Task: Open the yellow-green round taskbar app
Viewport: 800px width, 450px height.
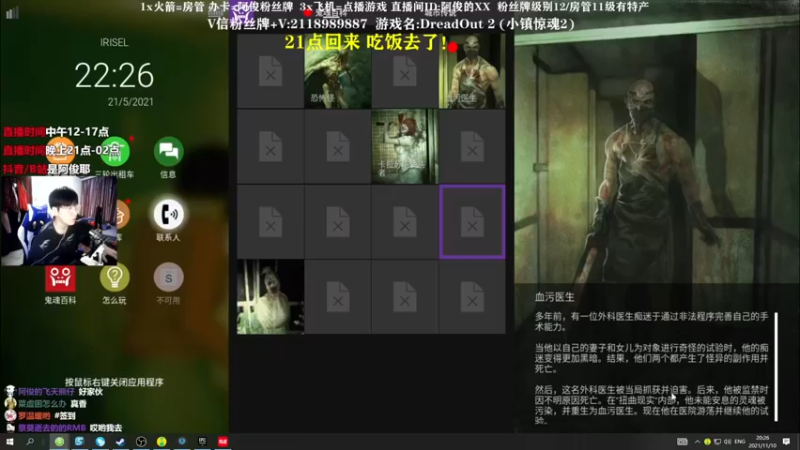Action: pyautogui.click(x=161, y=441)
